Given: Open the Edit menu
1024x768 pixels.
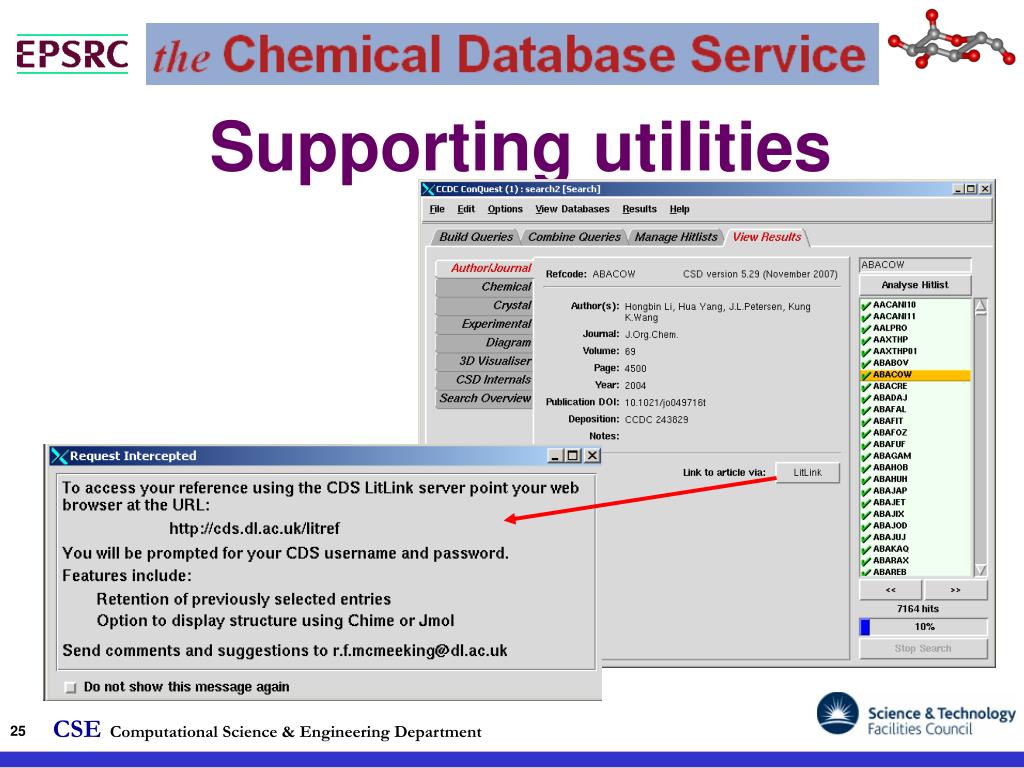Looking at the screenshot, I should 466,209.
